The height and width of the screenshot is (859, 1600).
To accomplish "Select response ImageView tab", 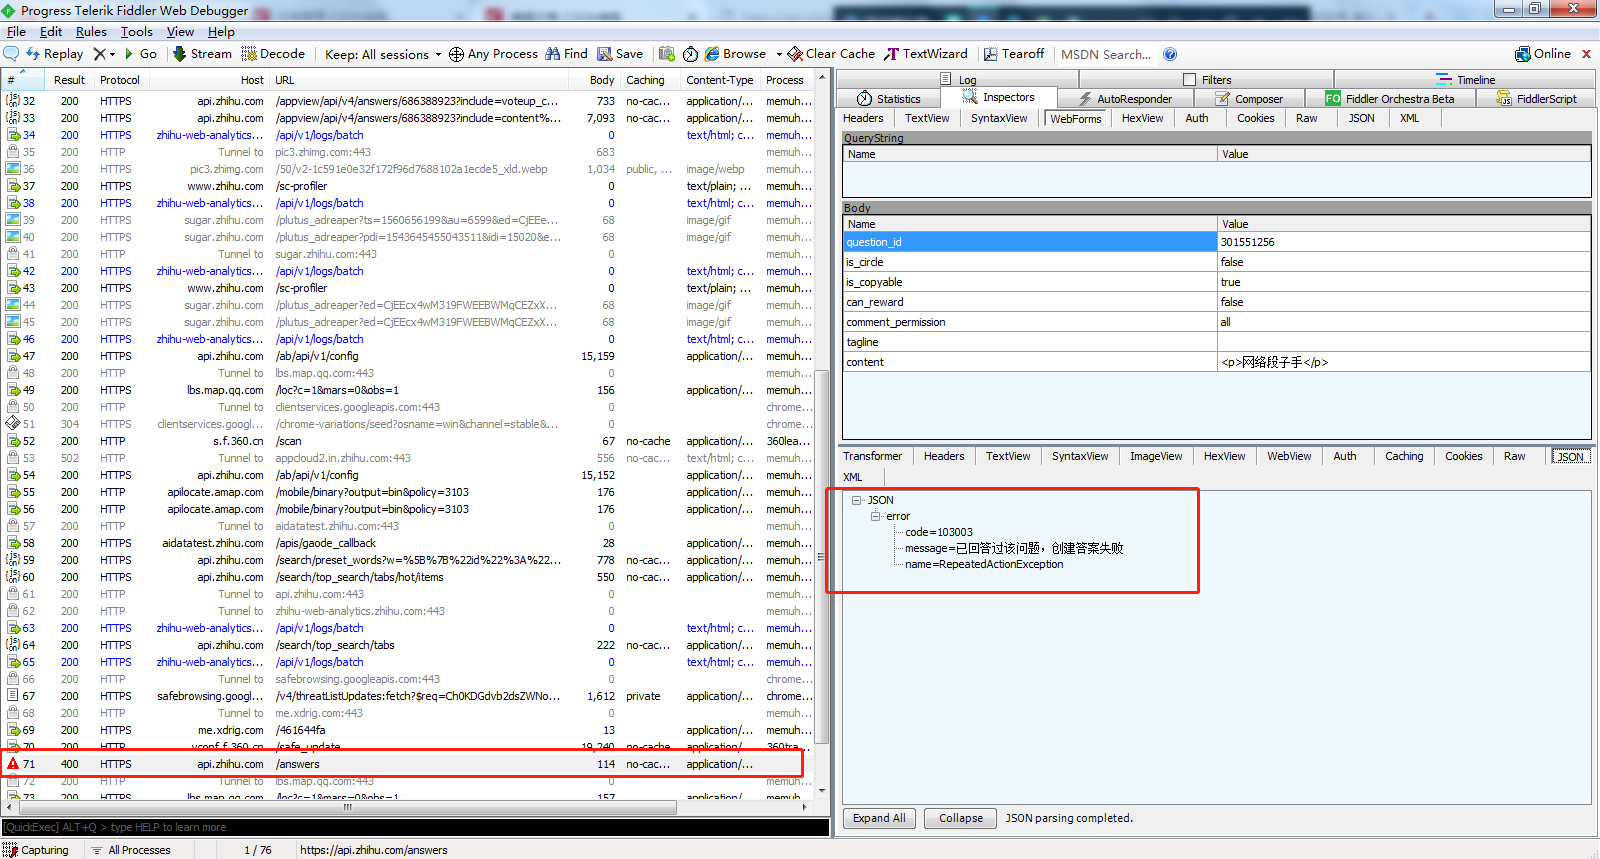I will 1156,456.
